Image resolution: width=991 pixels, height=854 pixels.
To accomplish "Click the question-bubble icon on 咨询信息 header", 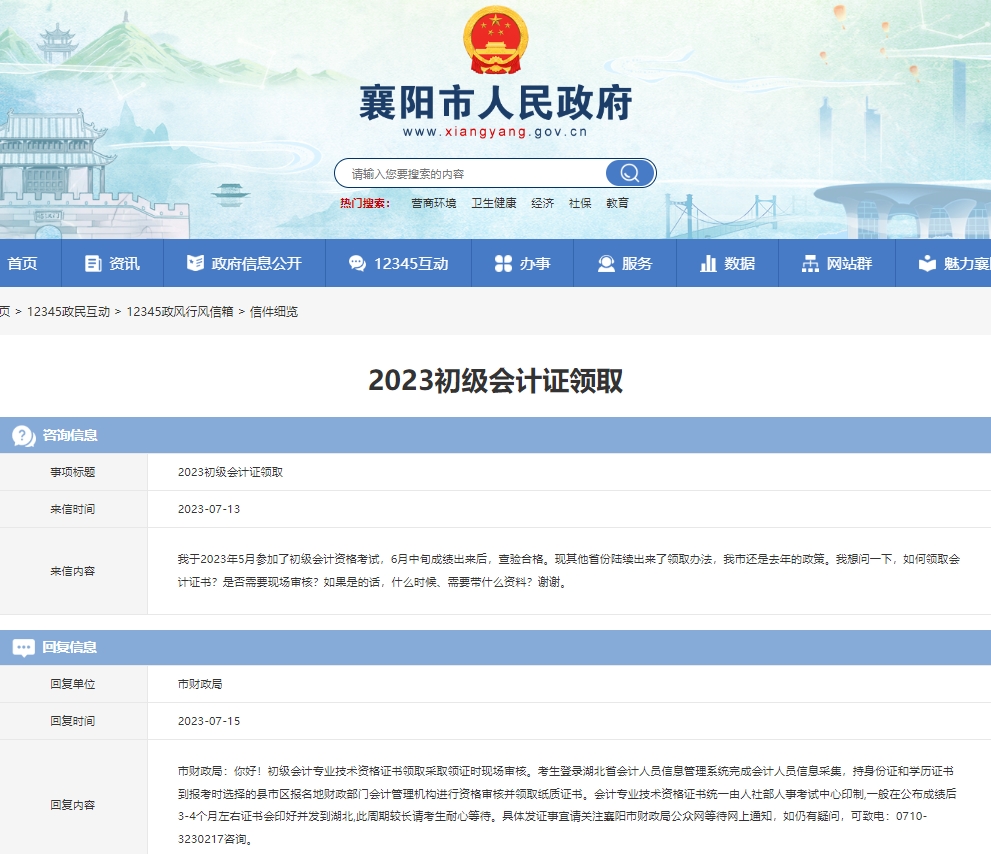I will point(22,434).
